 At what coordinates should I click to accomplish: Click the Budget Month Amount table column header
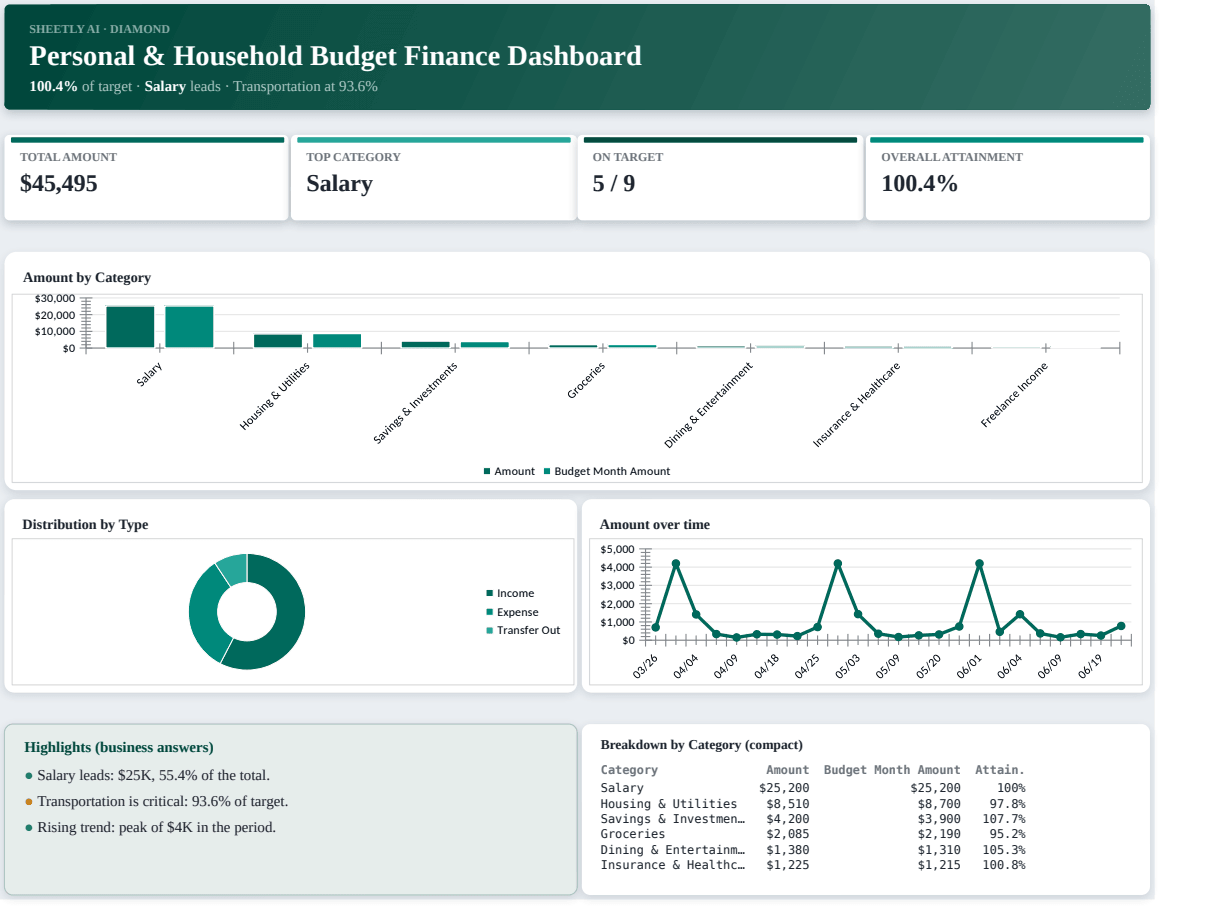point(892,770)
